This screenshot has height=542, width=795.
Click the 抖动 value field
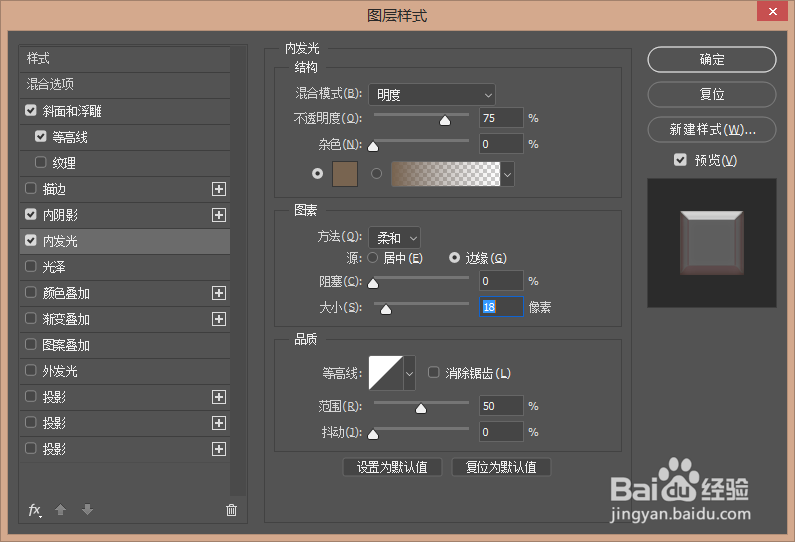pyautogui.click(x=501, y=432)
